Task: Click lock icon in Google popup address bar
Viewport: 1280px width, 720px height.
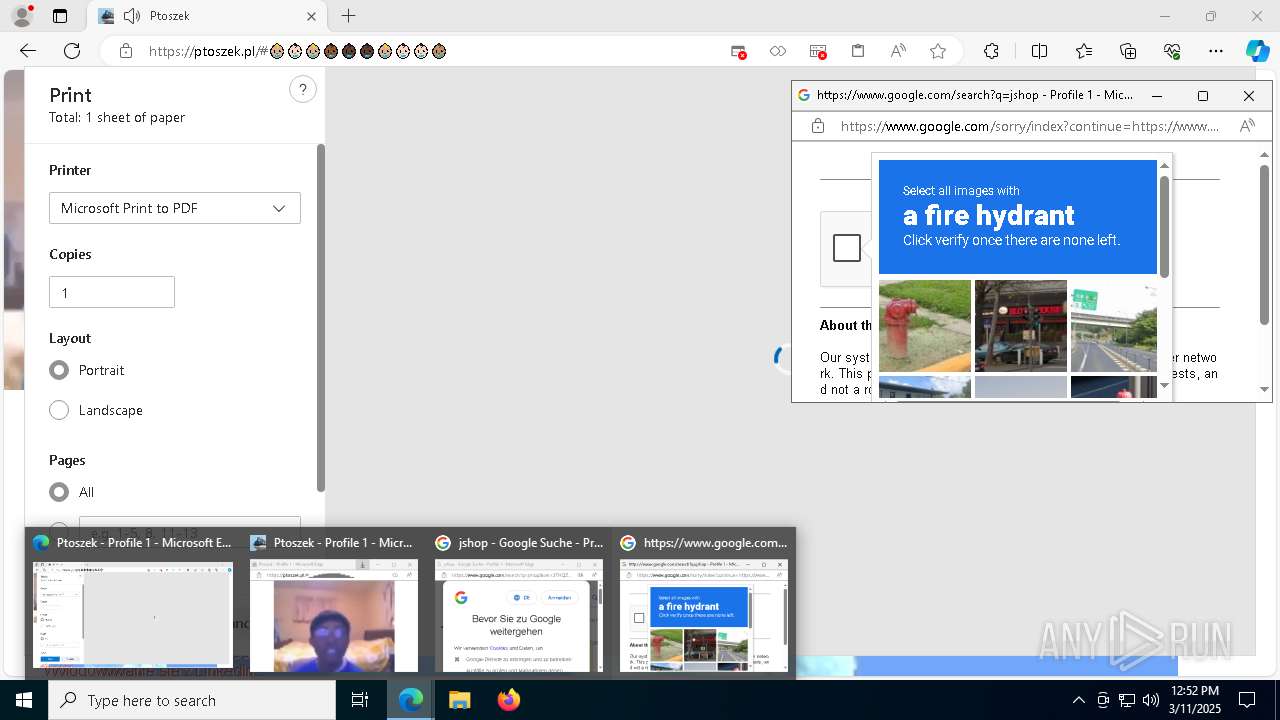Action: point(818,126)
